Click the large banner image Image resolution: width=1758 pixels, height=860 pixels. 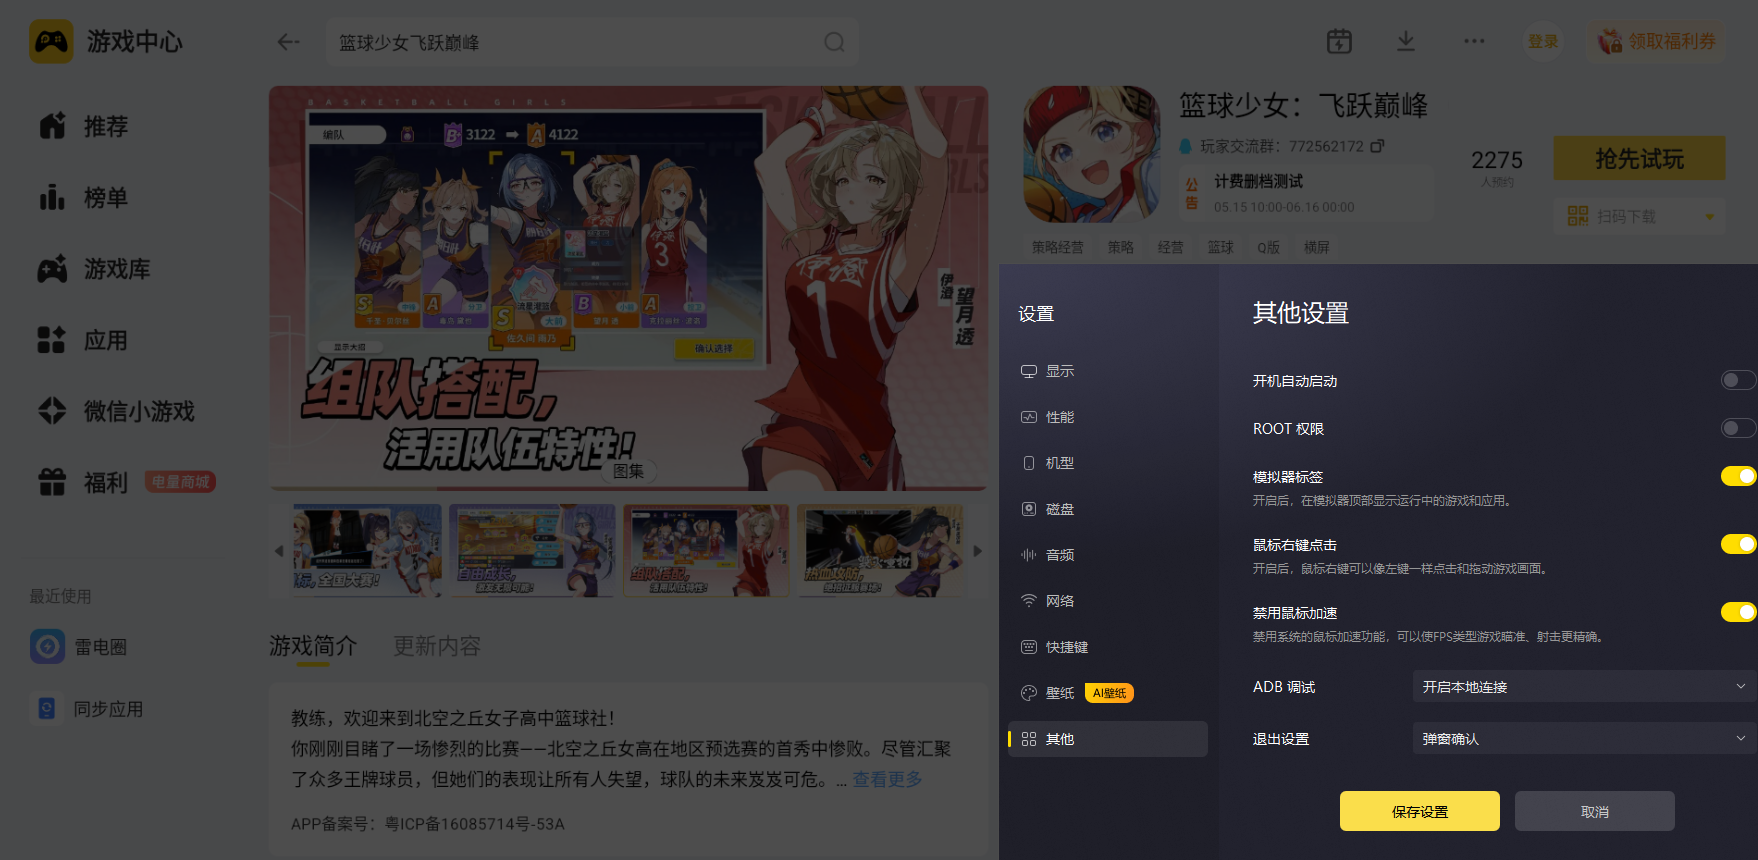(x=628, y=287)
